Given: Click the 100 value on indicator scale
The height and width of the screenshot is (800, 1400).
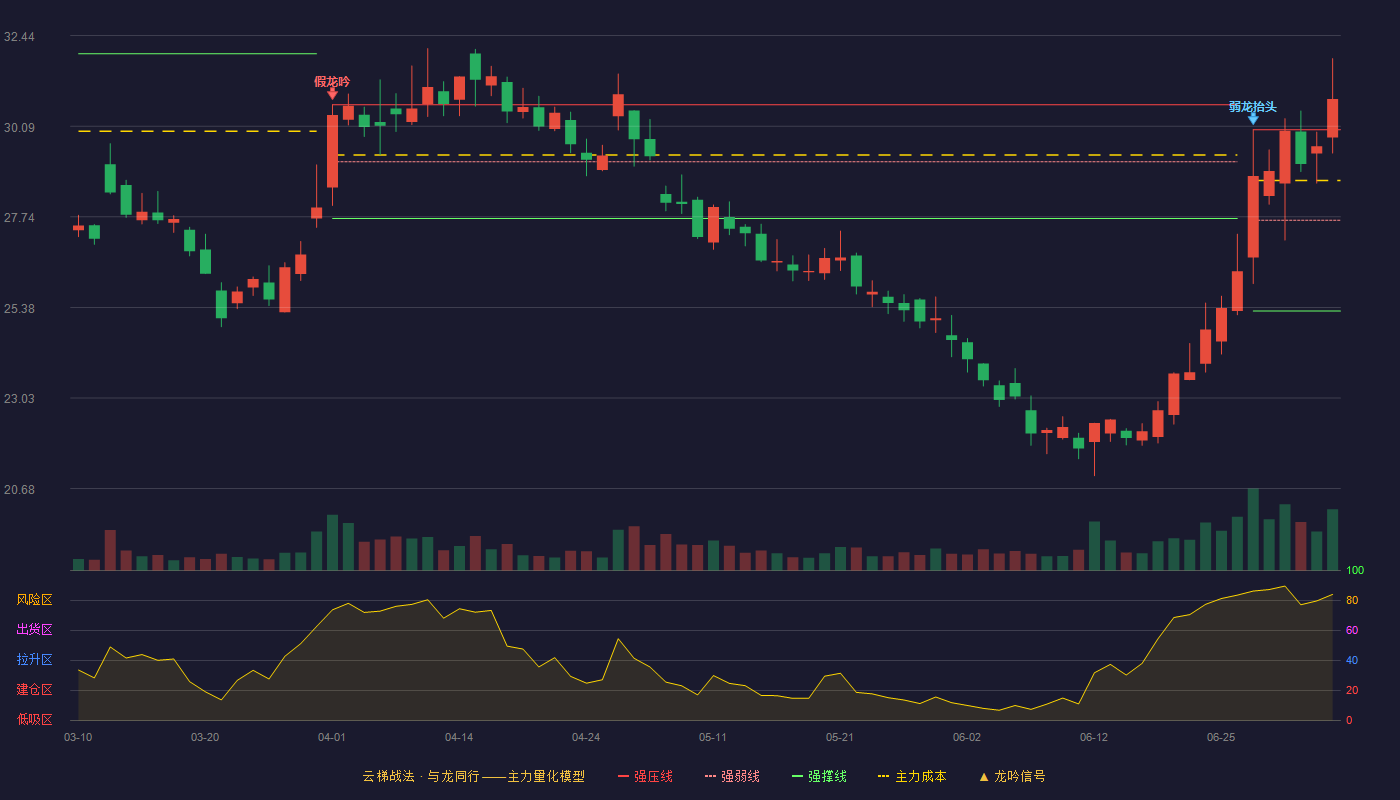Looking at the screenshot, I should (x=1355, y=570).
